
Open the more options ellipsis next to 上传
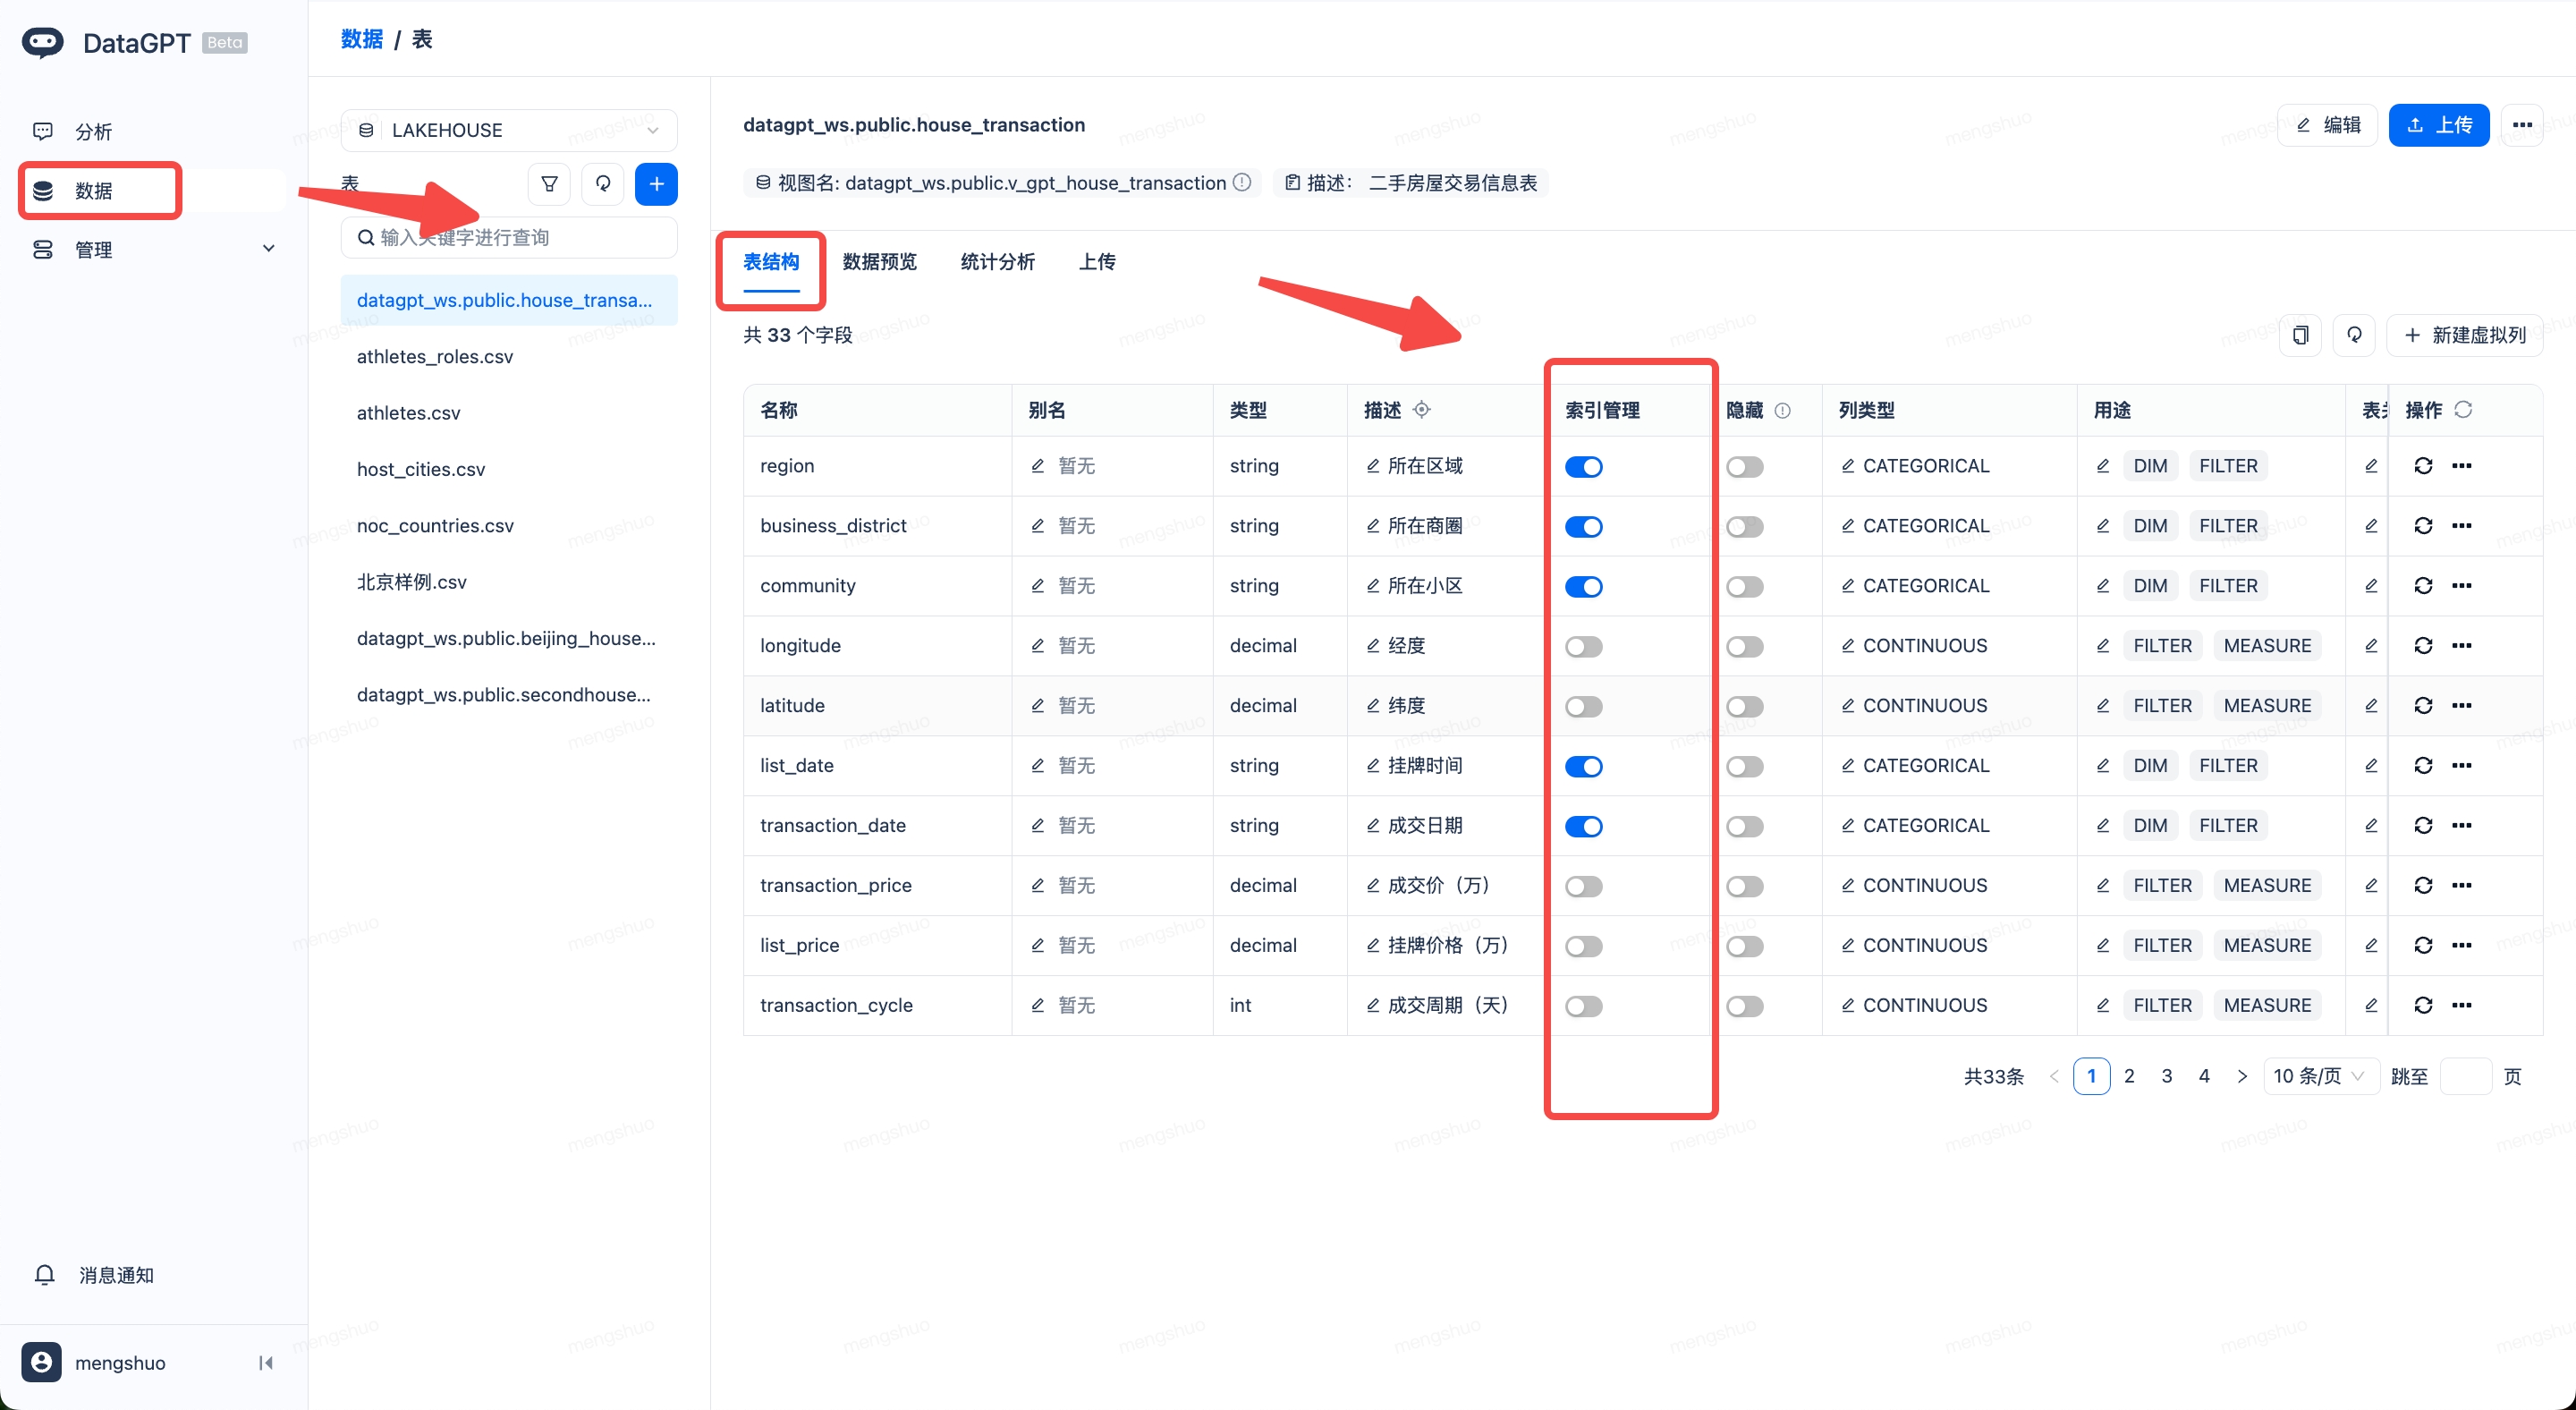[2522, 125]
